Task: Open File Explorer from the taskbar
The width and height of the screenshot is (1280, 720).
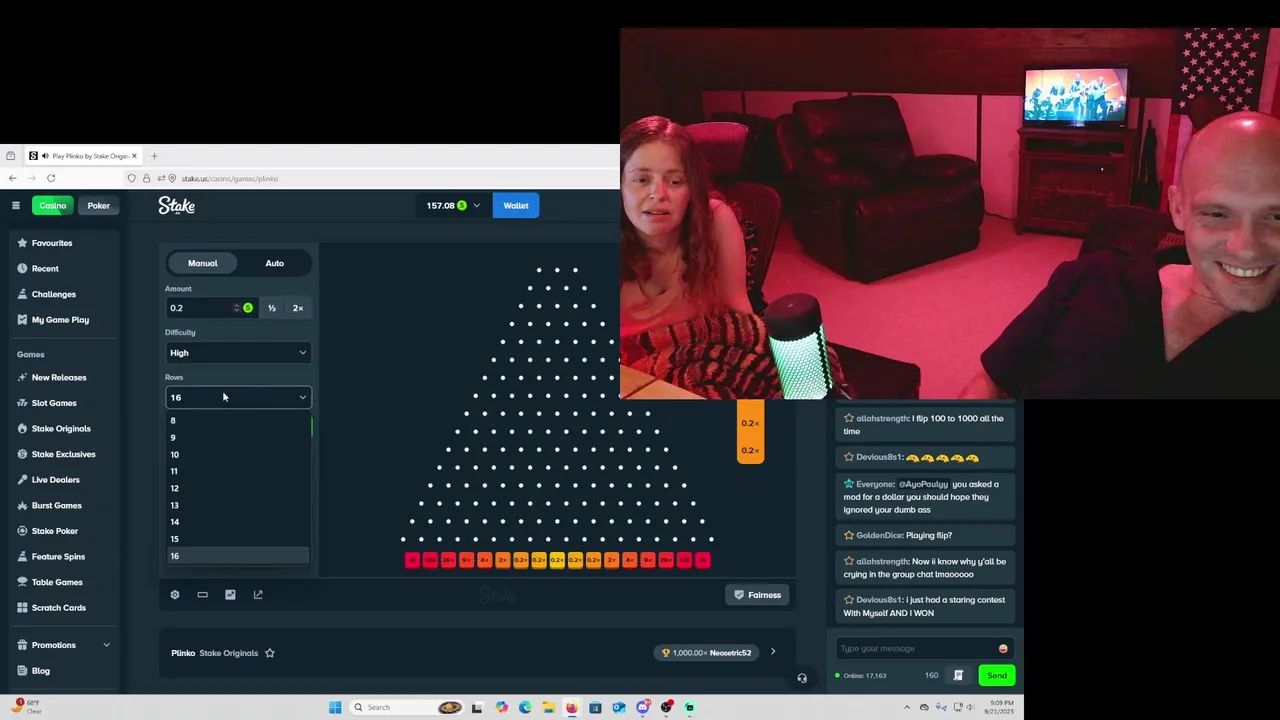Action: [548, 707]
